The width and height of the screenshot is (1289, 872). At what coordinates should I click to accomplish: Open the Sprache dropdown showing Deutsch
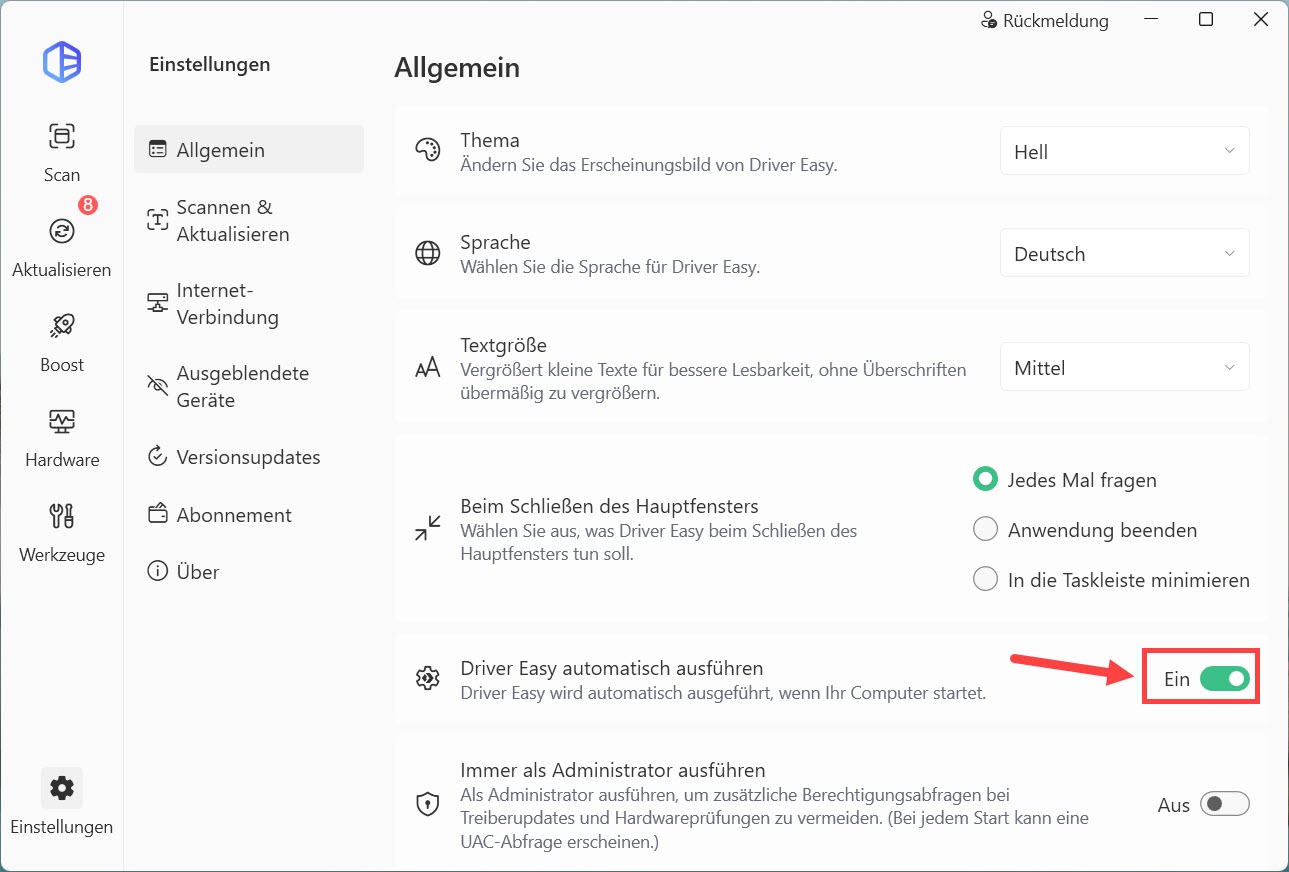[1125, 253]
